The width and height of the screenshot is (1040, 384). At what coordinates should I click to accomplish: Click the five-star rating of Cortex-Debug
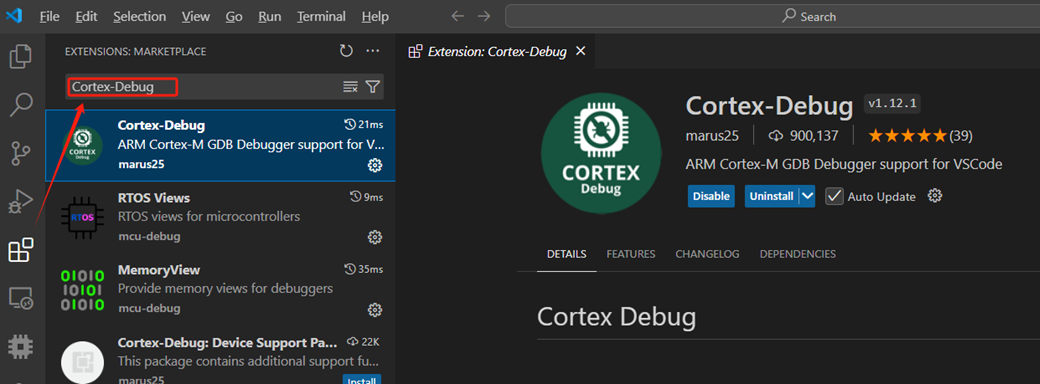tap(907, 136)
